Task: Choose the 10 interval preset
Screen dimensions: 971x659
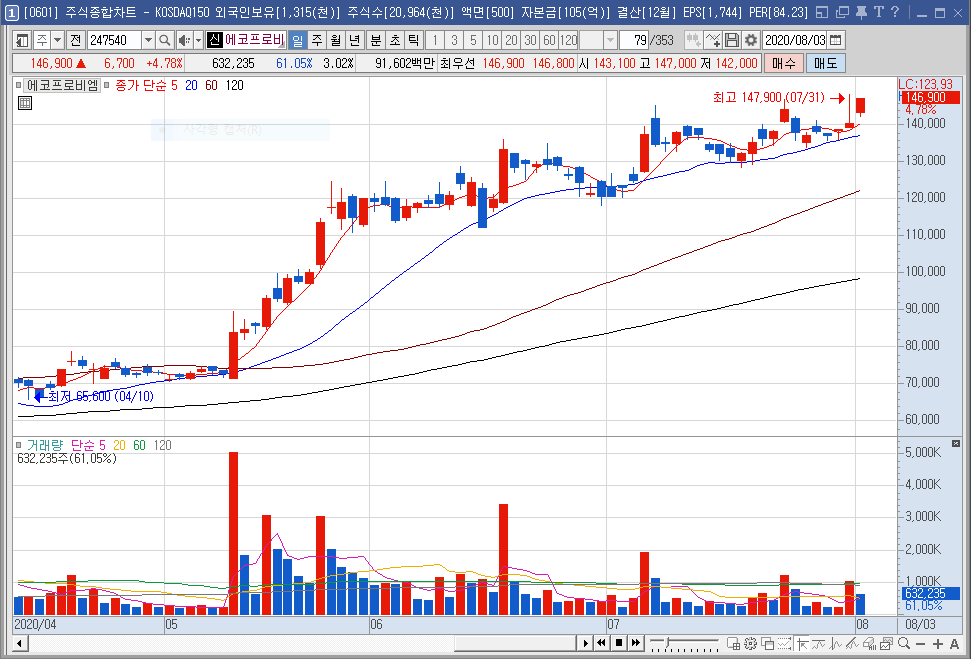Action: tap(492, 40)
